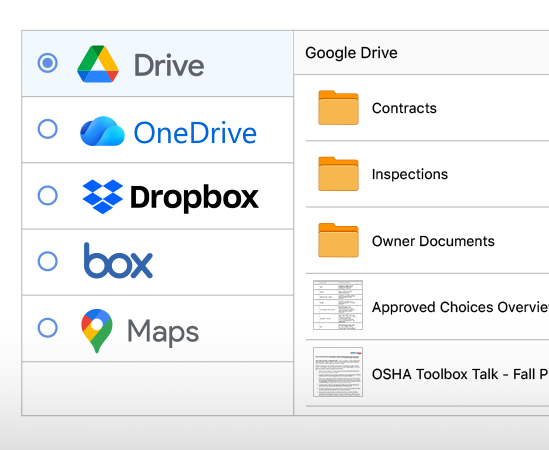
Task: Click the OSHA Toolbox Talk file name
Action: 460,374
